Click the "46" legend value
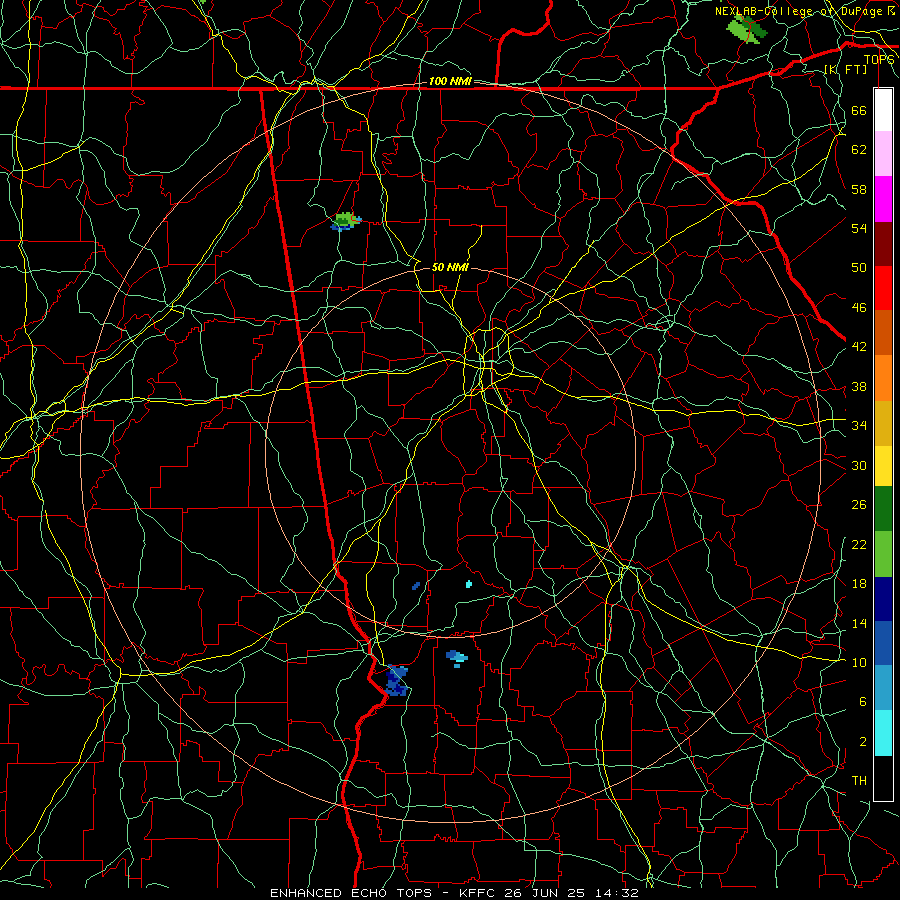900x900 pixels. click(859, 308)
